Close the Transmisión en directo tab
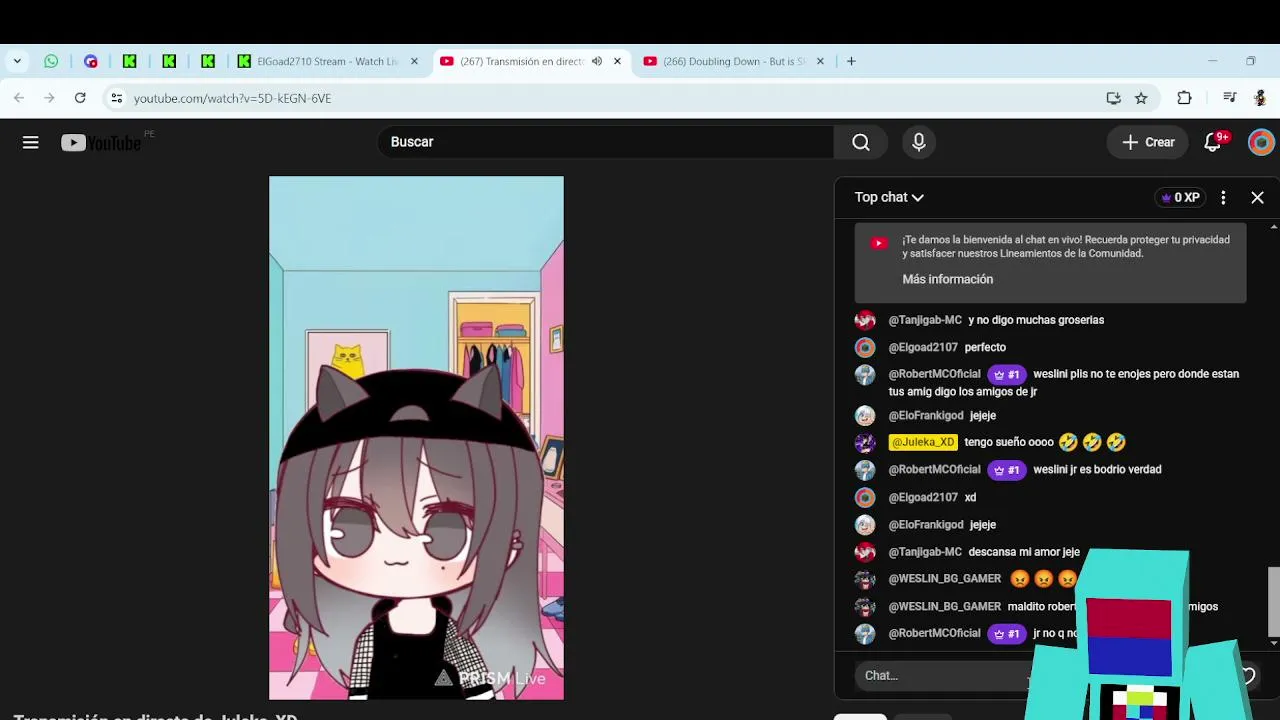 pos(617,61)
